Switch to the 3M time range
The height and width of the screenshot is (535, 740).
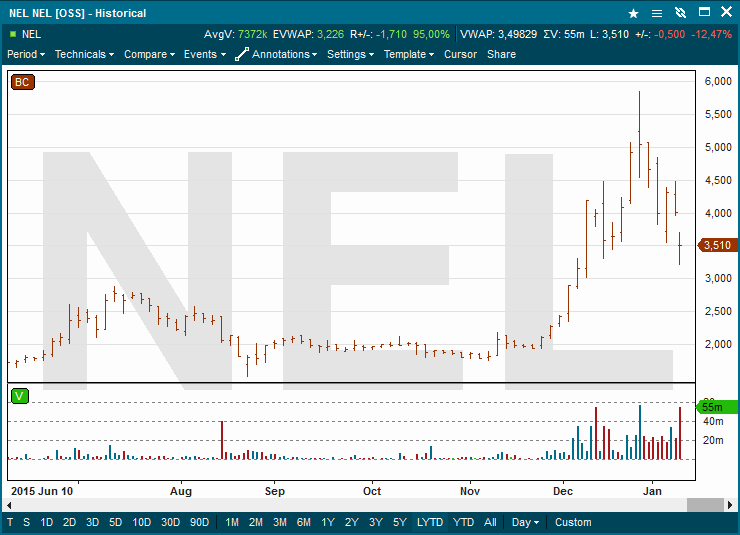point(280,522)
